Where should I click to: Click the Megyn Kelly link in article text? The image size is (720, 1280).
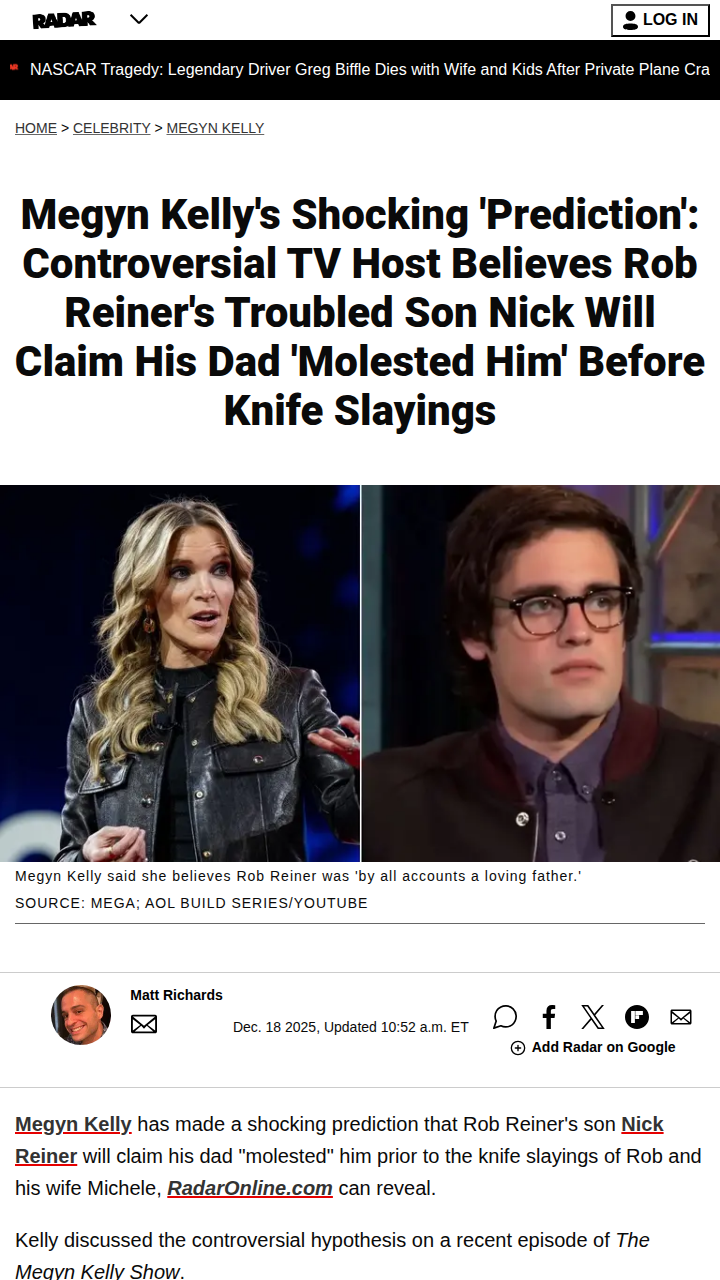click(73, 1124)
